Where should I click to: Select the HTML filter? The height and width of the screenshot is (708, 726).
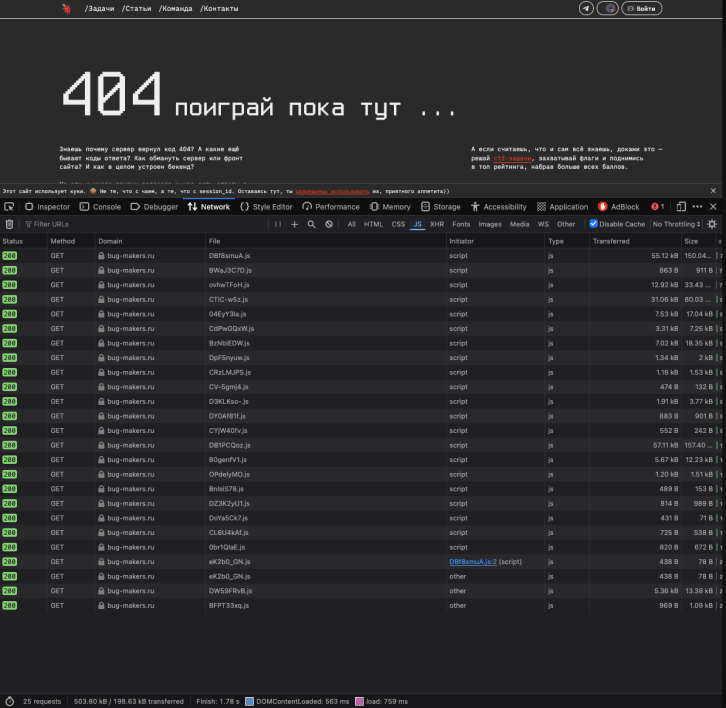(x=373, y=224)
